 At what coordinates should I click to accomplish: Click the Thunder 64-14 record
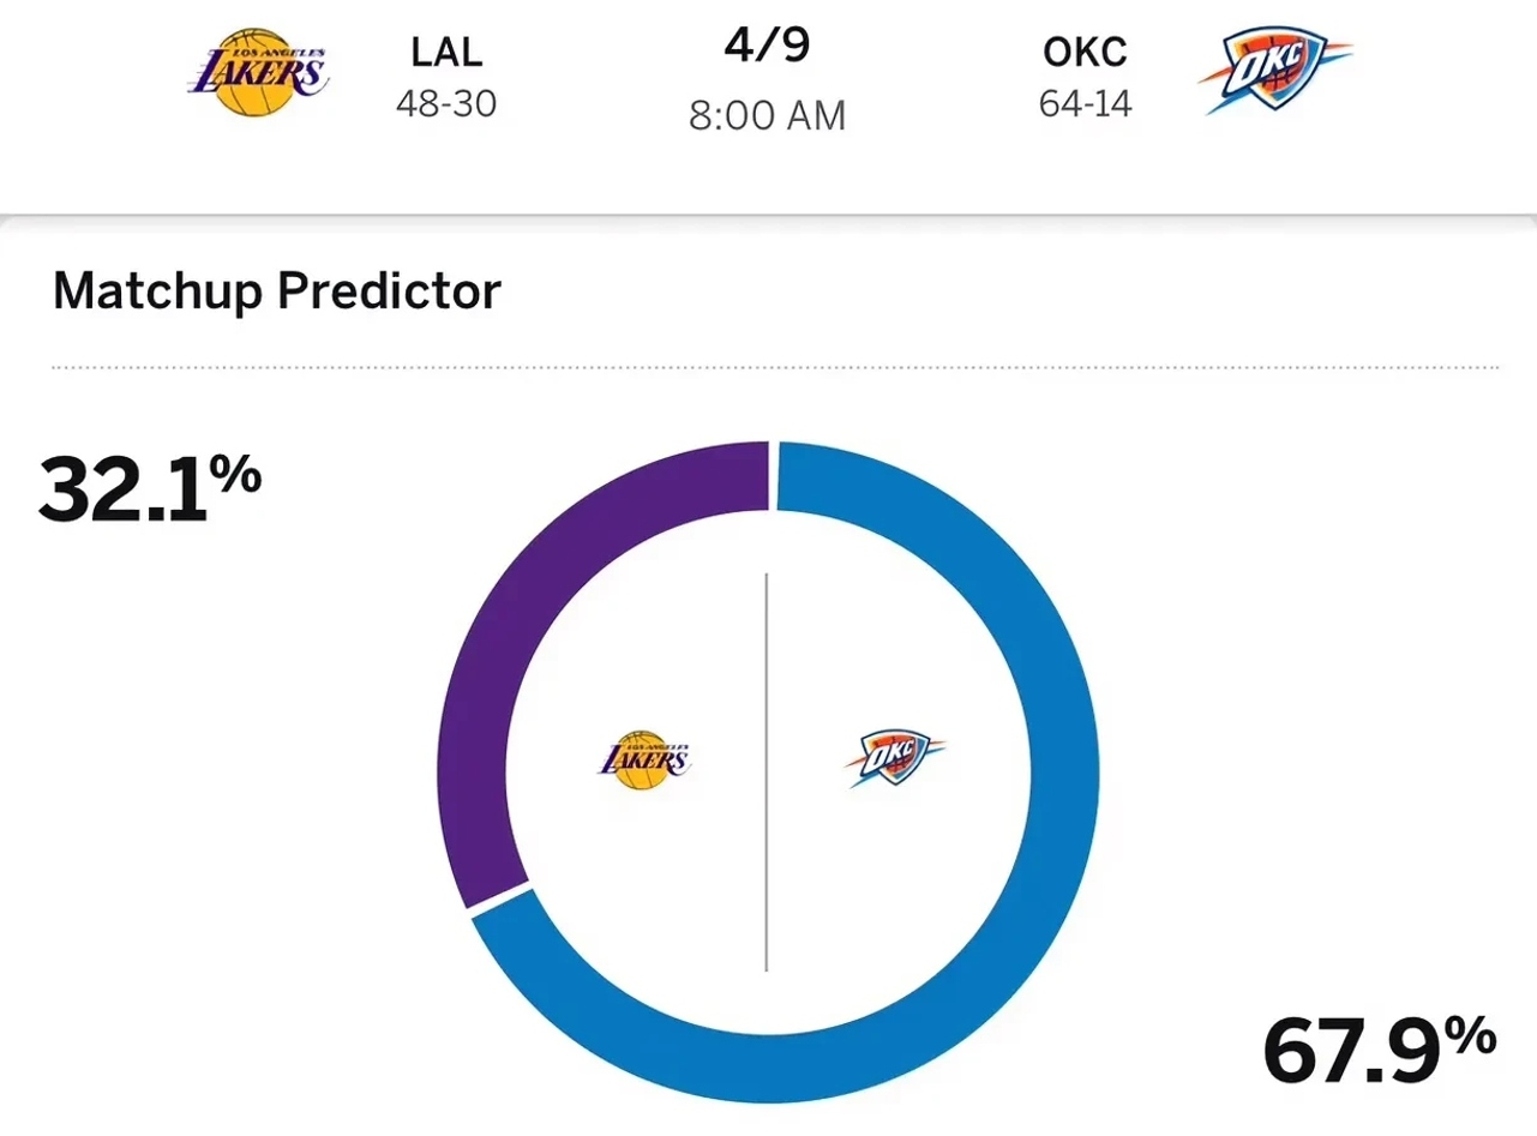point(1085,104)
